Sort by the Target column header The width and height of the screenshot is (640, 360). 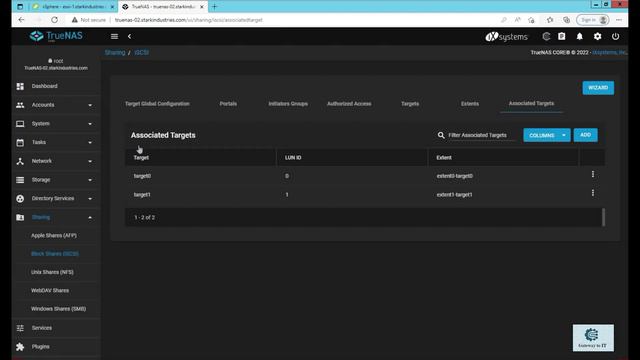tap(141, 158)
